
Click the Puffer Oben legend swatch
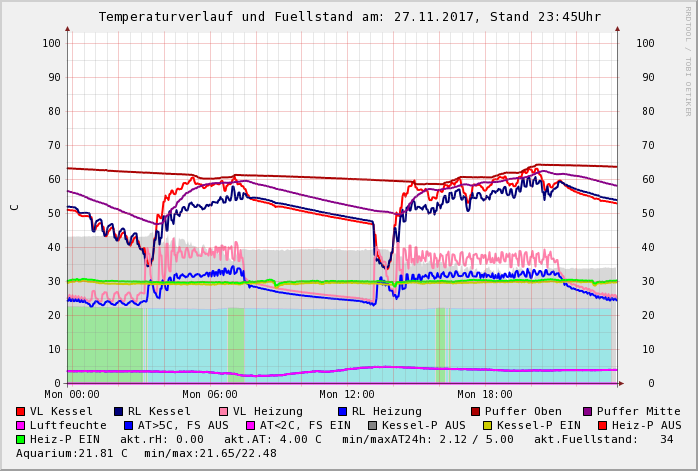coord(476,411)
